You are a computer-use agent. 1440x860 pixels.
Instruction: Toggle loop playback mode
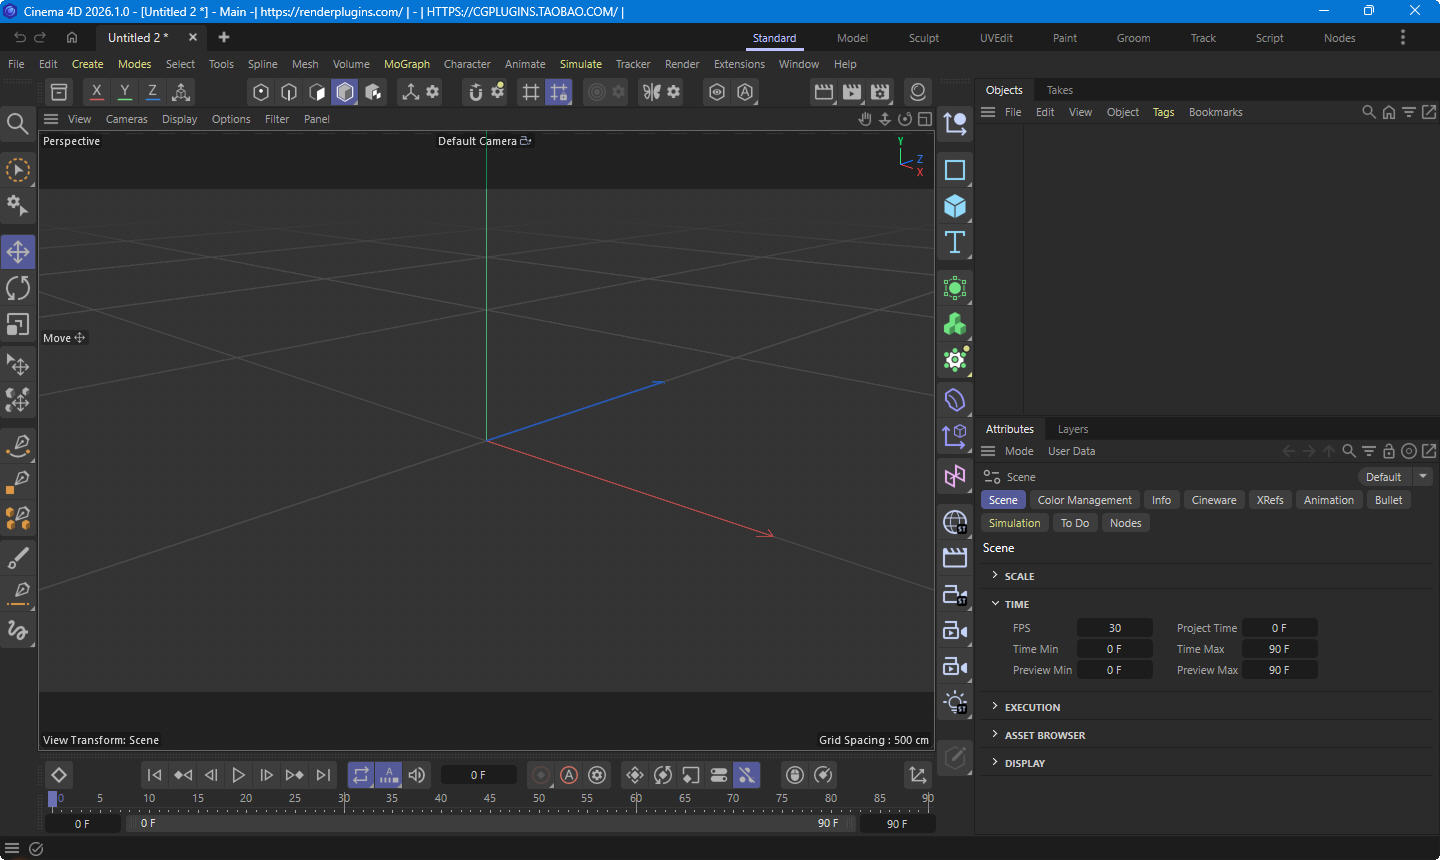(361, 775)
